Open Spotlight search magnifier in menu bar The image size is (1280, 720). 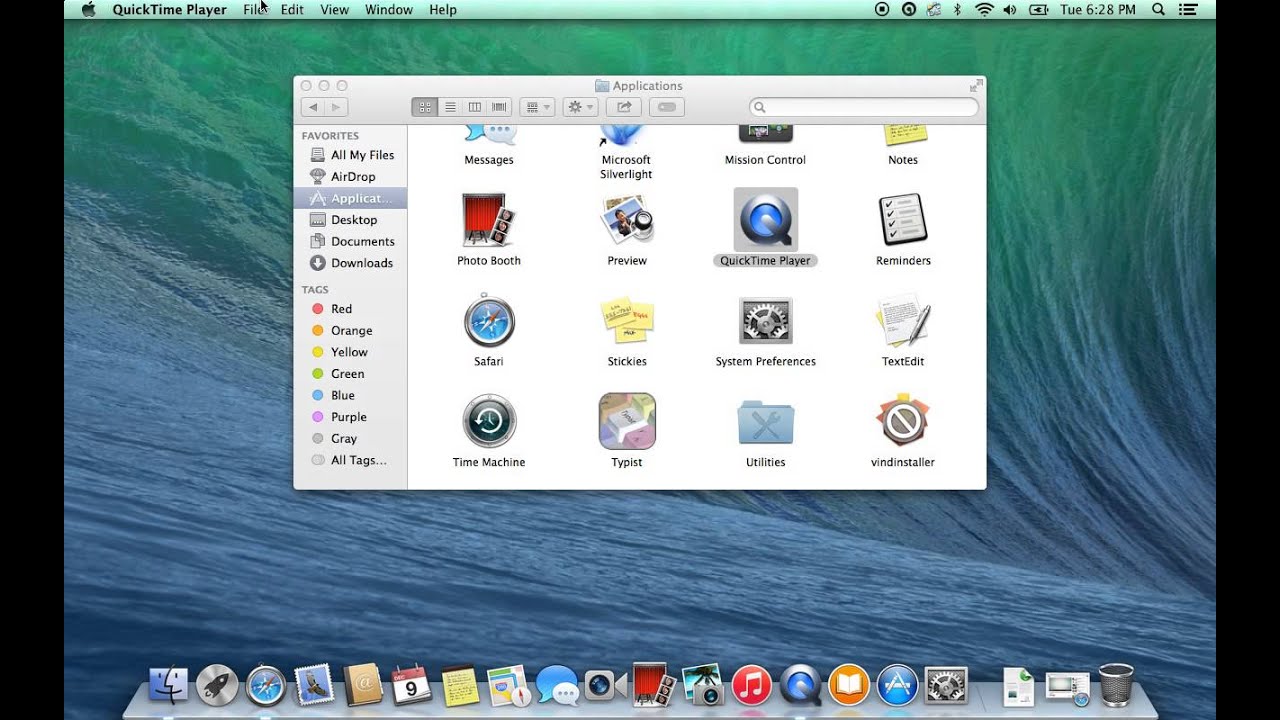[x=1158, y=9]
